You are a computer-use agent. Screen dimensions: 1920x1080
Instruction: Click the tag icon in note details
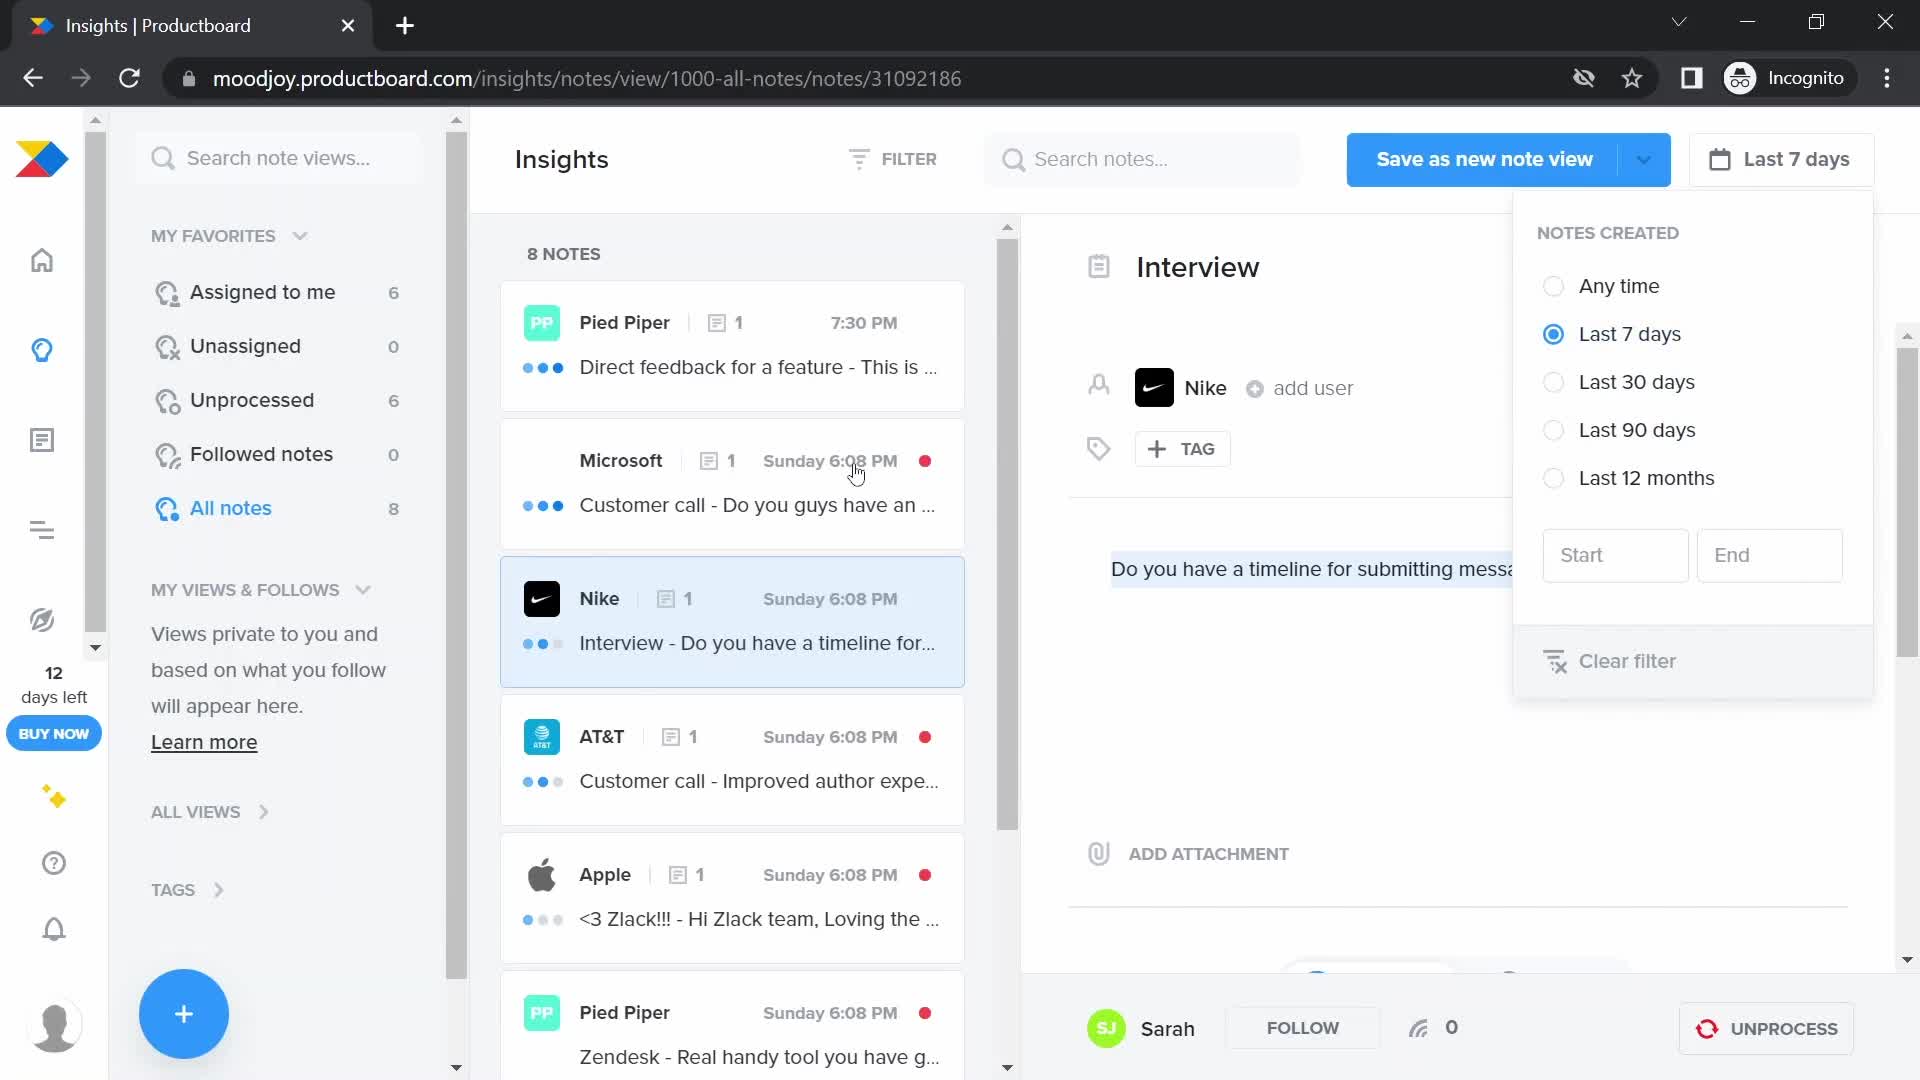click(x=1099, y=449)
